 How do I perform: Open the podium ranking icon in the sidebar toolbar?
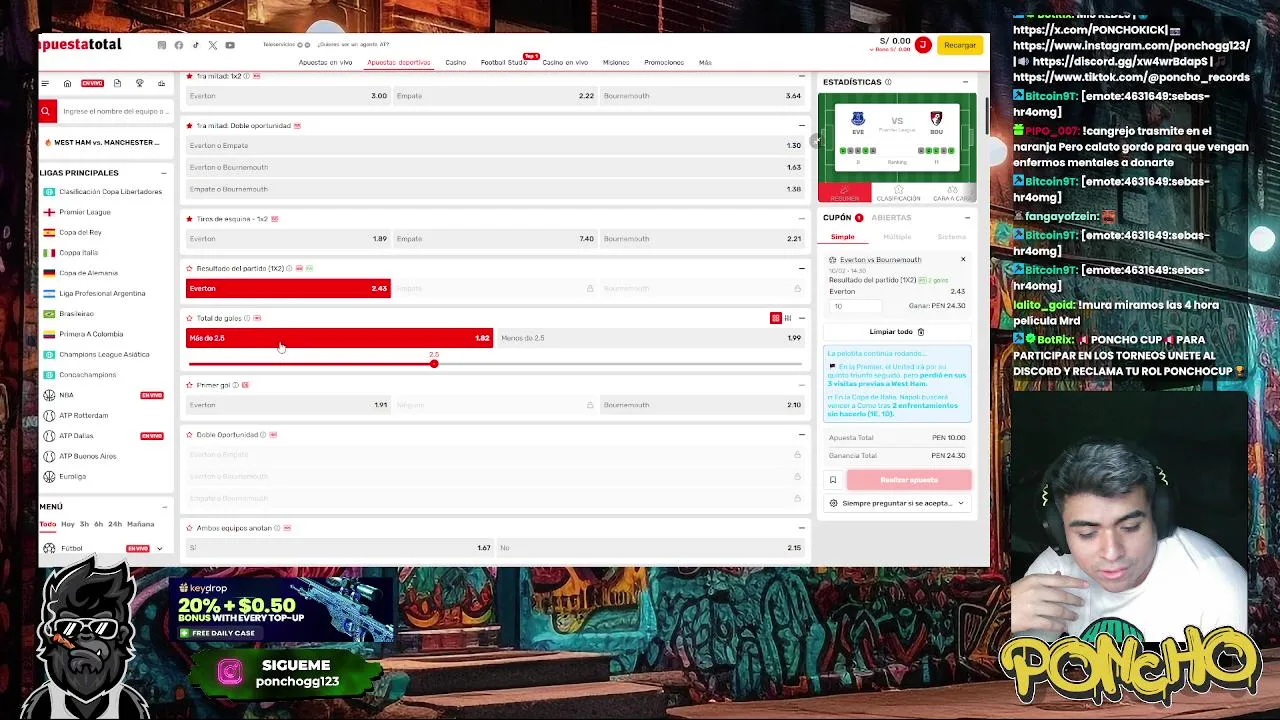[x=161, y=83]
